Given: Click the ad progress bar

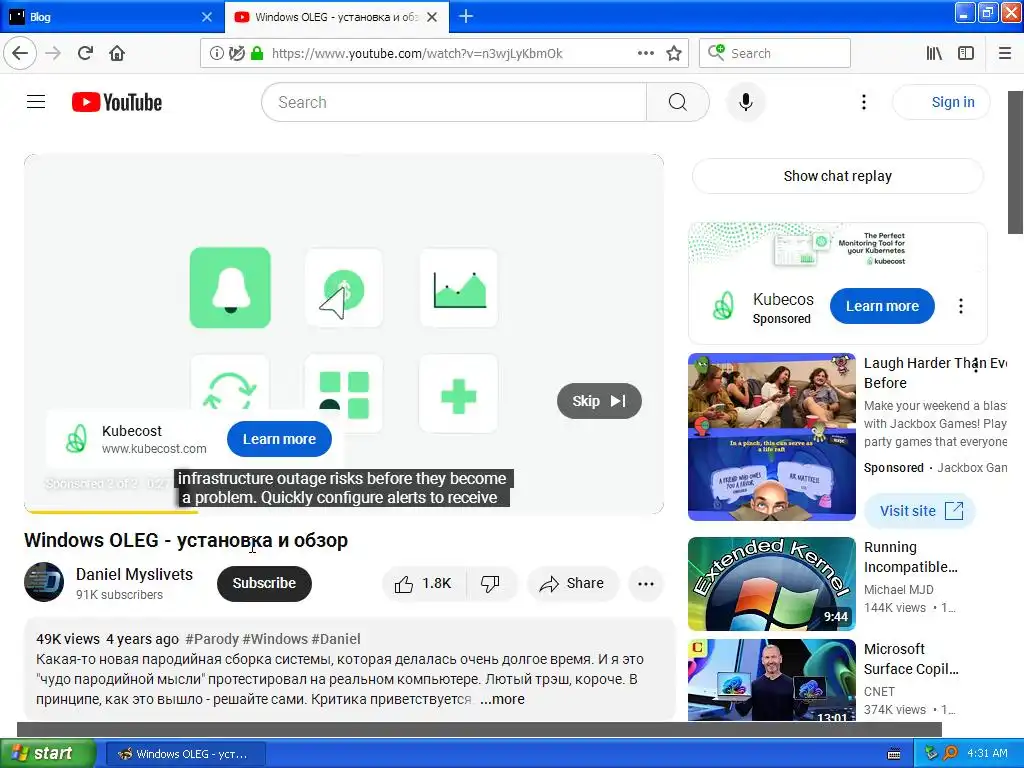Looking at the screenshot, I should click(x=344, y=512).
